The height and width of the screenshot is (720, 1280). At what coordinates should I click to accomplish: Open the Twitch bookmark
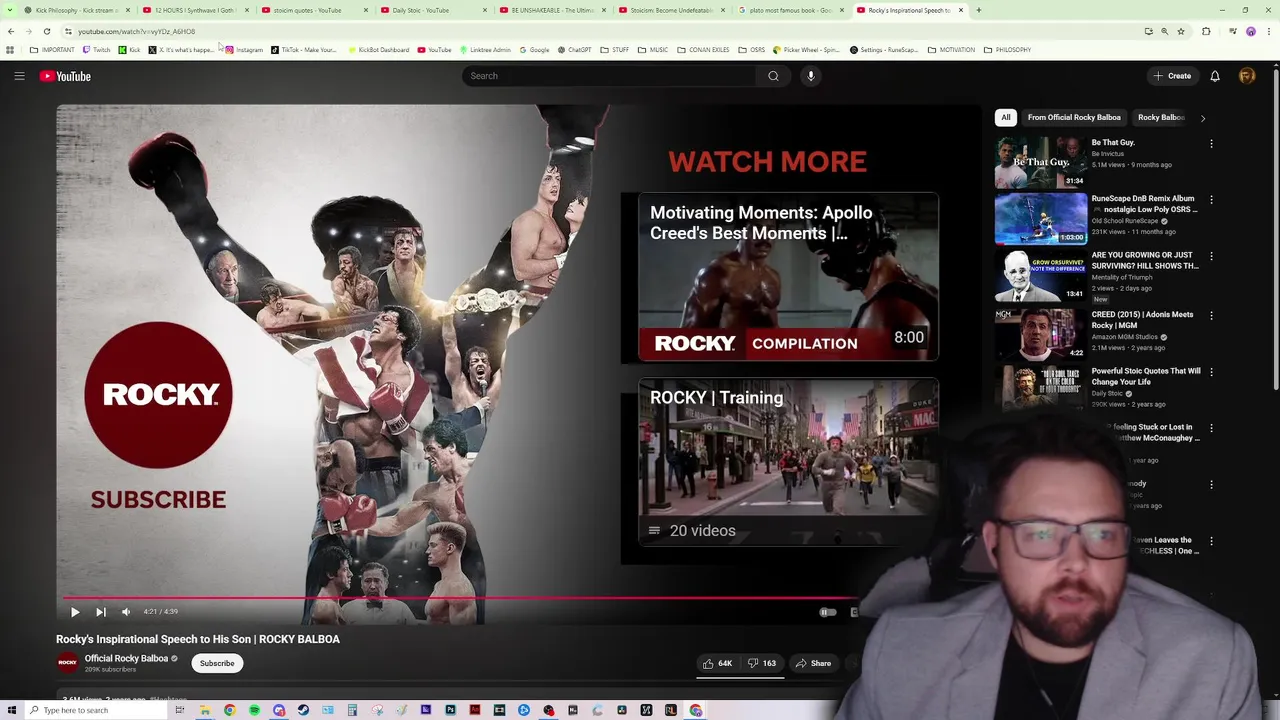(96, 50)
